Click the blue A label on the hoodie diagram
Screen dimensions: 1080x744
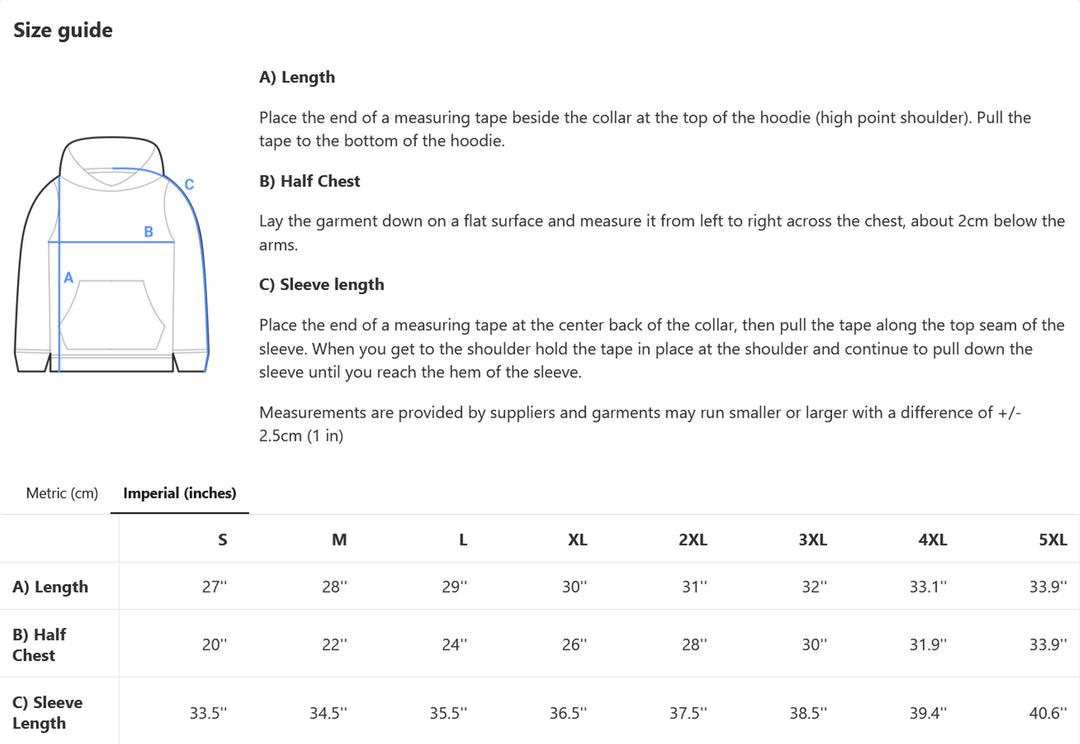coord(68,278)
